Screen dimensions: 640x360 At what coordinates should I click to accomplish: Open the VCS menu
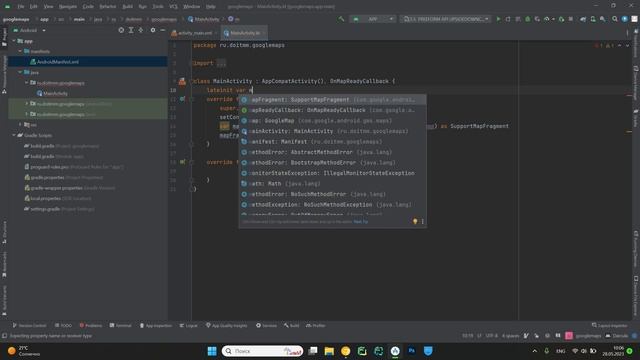173,7
